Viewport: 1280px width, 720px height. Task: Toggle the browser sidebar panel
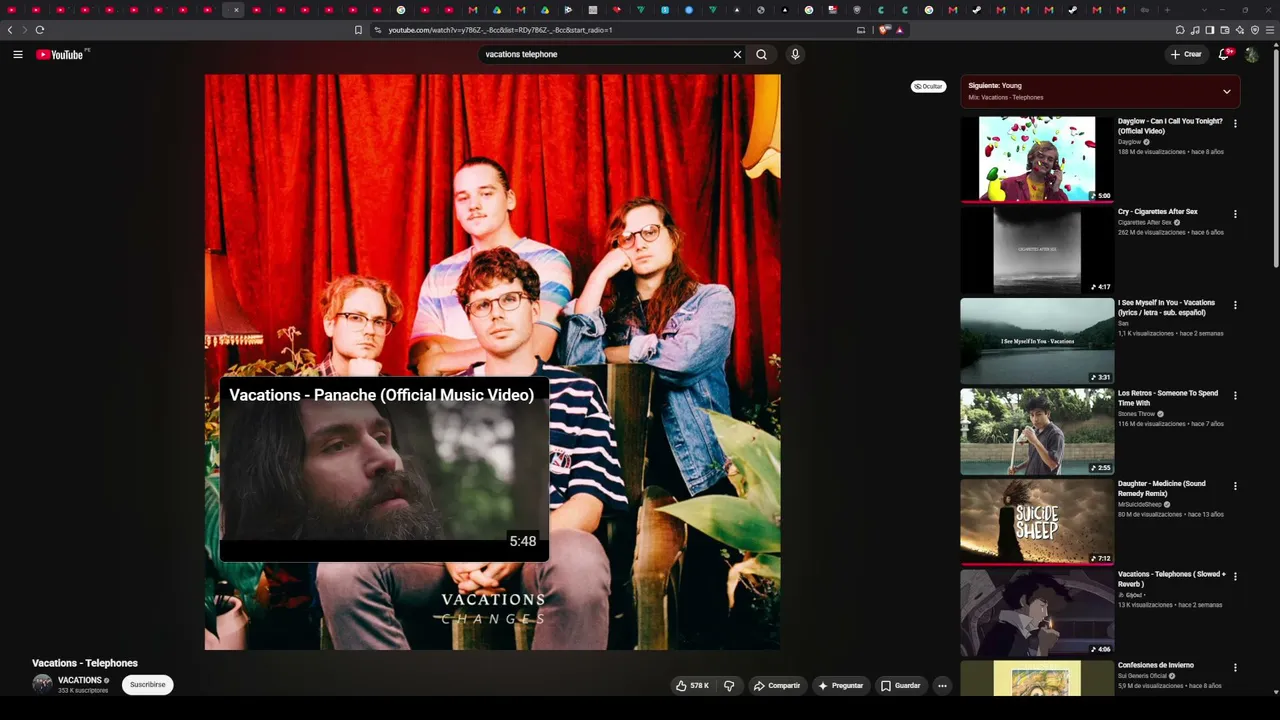(x=1210, y=30)
